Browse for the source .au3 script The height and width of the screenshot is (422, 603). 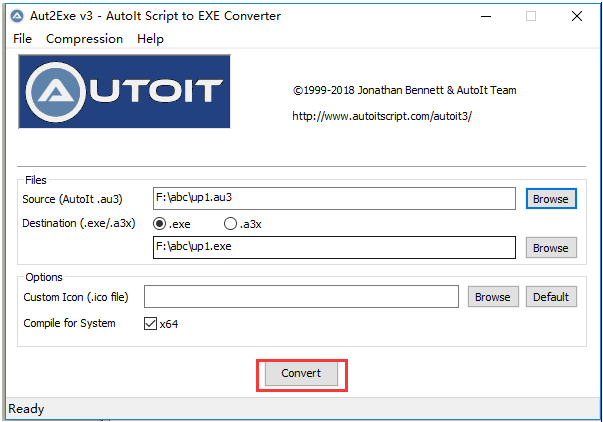551,199
